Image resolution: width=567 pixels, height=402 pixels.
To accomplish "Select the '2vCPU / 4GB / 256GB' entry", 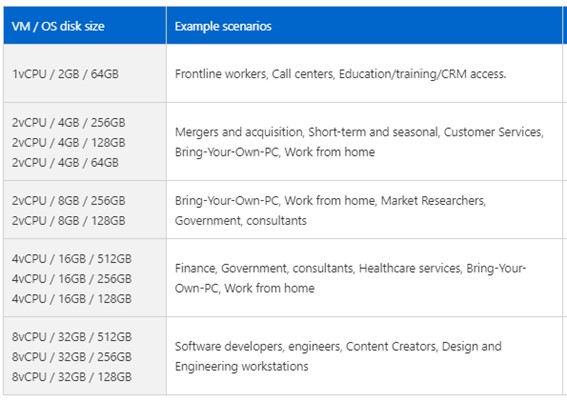I will point(68,123).
